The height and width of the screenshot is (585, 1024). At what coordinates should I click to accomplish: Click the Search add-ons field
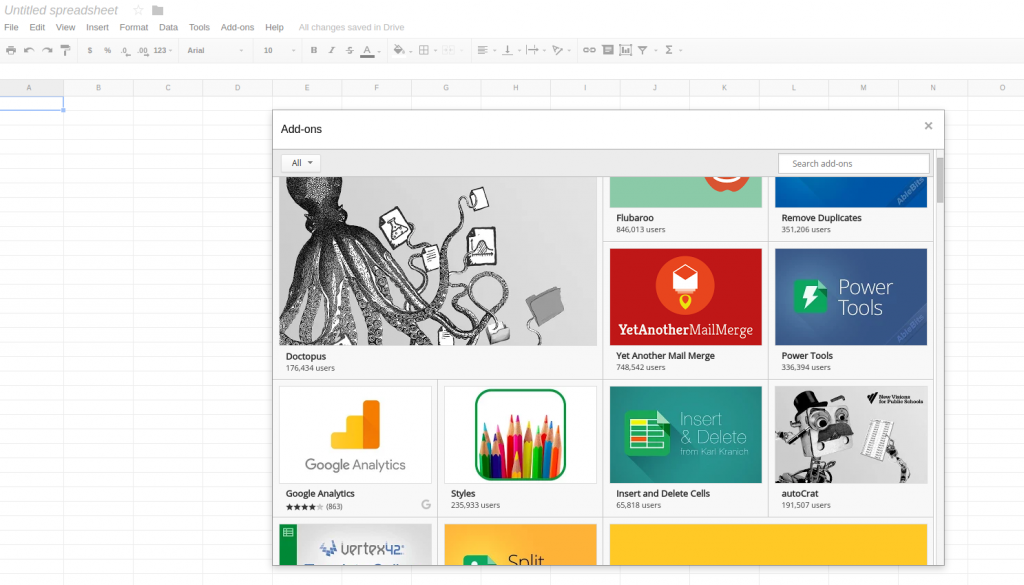pos(854,163)
